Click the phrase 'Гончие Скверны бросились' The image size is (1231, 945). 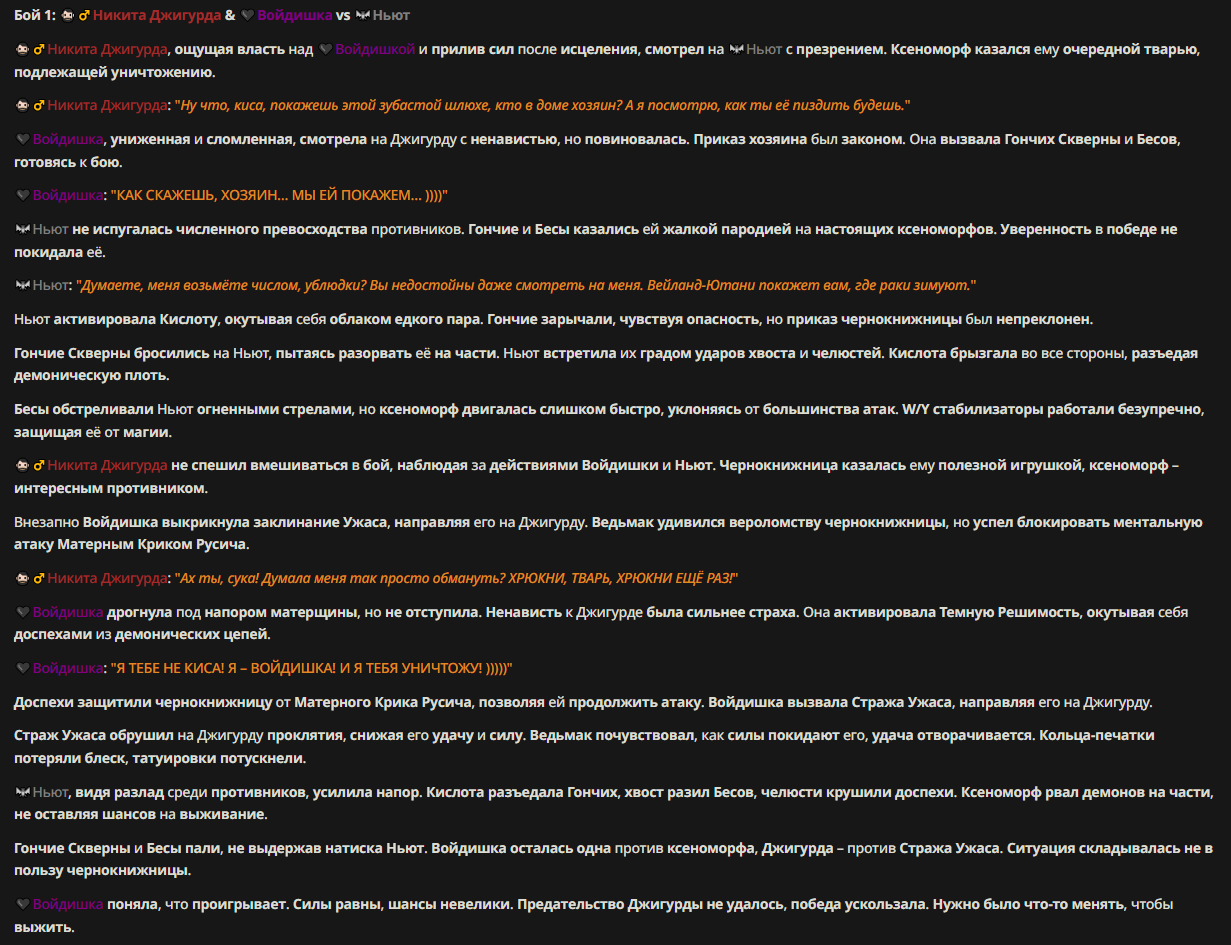tap(111, 353)
